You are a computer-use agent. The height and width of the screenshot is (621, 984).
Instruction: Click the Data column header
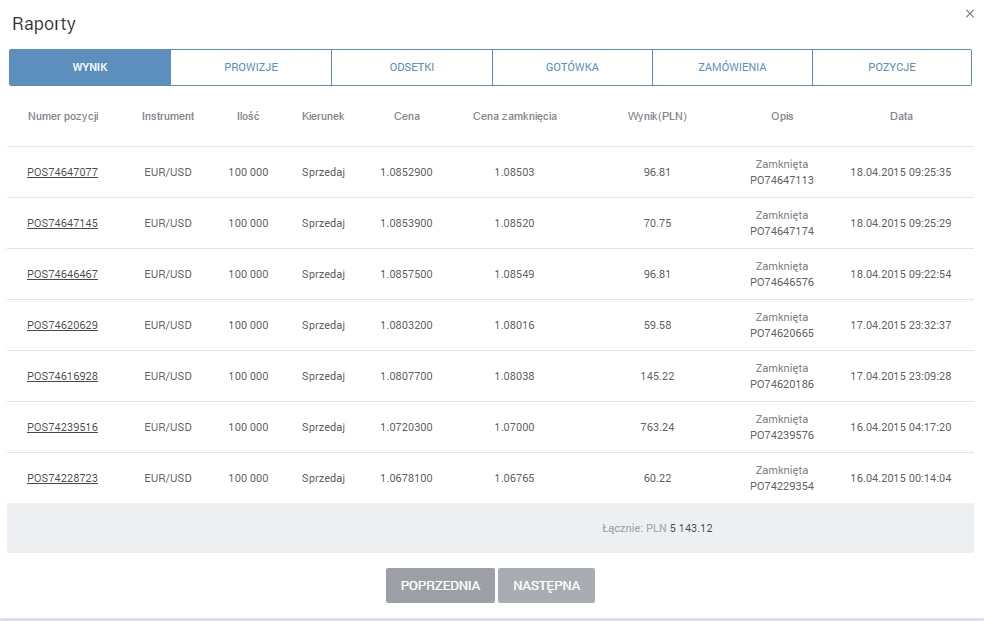[x=901, y=116]
